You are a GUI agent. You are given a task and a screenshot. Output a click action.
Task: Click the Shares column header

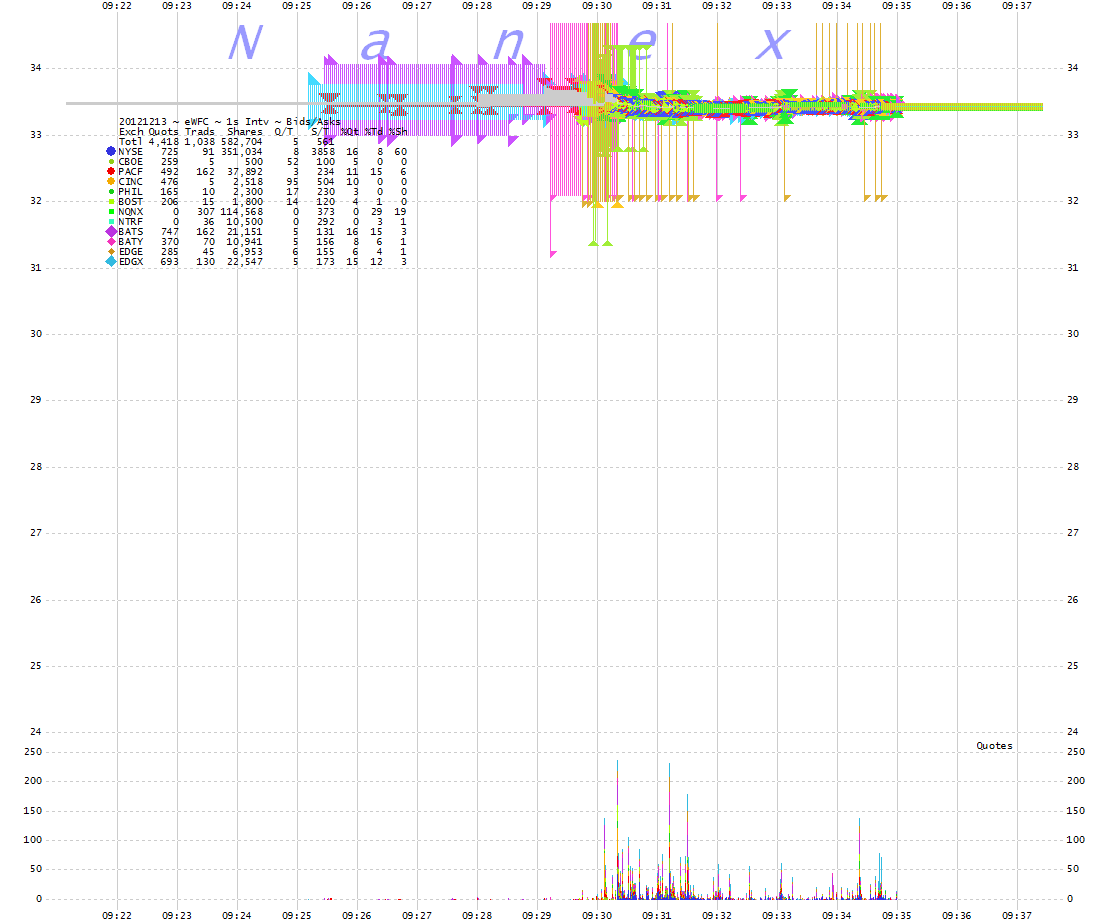(x=245, y=132)
